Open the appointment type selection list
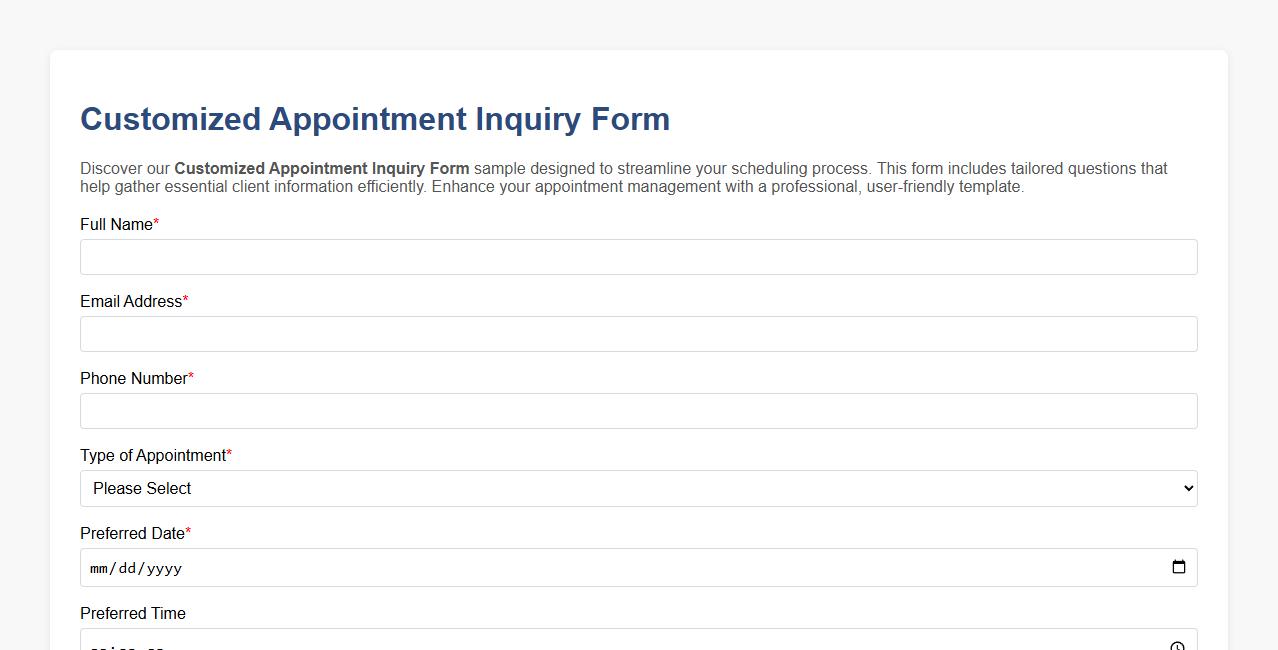The height and width of the screenshot is (650, 1278). (x=639, y=488)
